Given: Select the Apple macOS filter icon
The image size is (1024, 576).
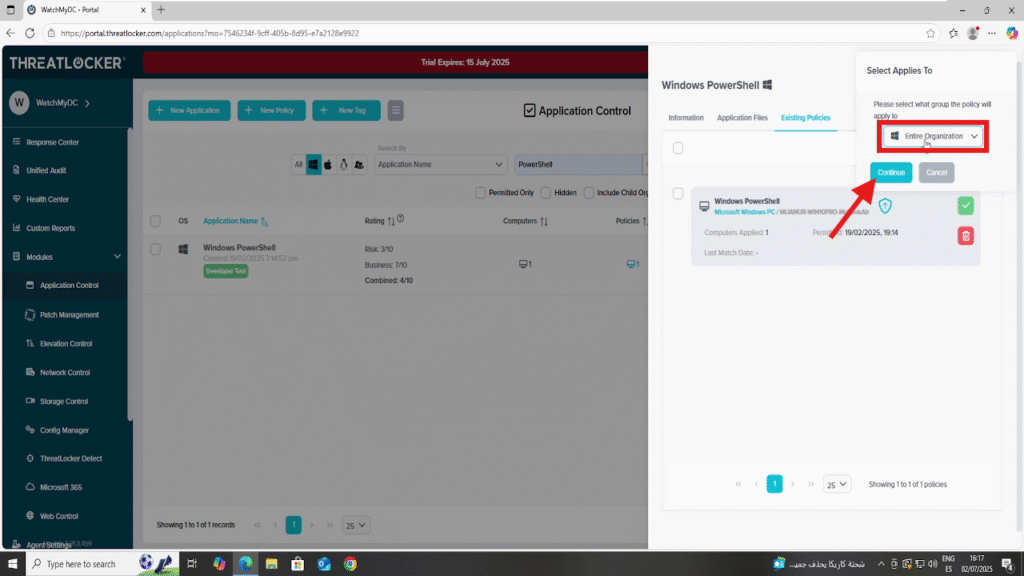Looking at the screenshot, I should pos(328,165).
